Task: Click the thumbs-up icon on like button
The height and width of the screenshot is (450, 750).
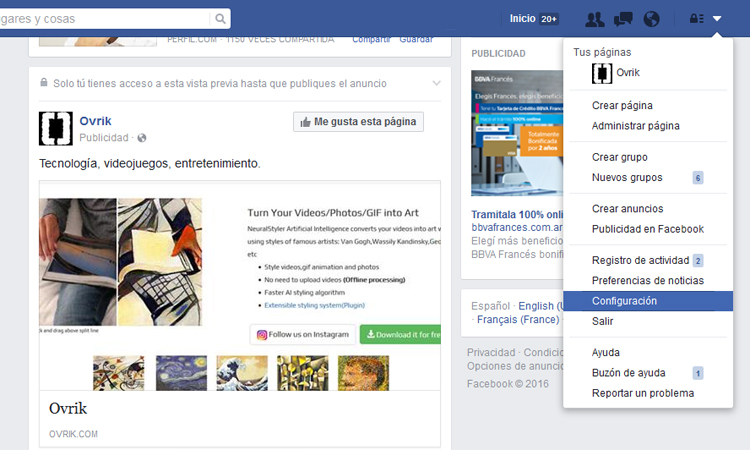Action: [305, 122]
